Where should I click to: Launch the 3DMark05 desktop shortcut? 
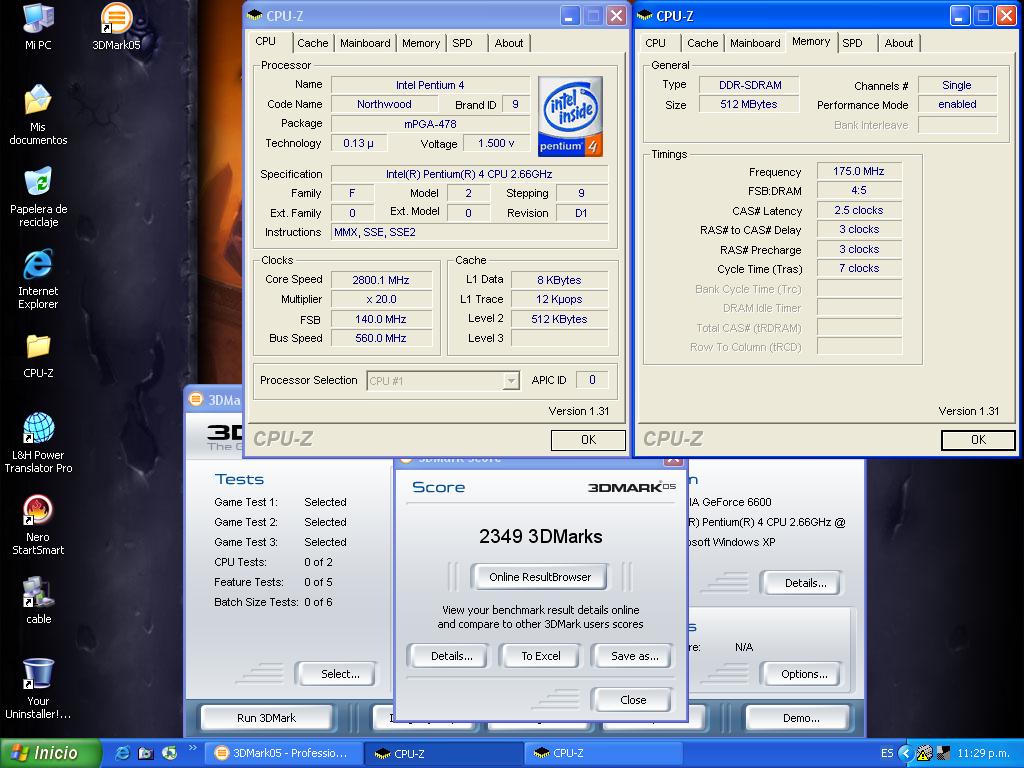coord(116,26)
